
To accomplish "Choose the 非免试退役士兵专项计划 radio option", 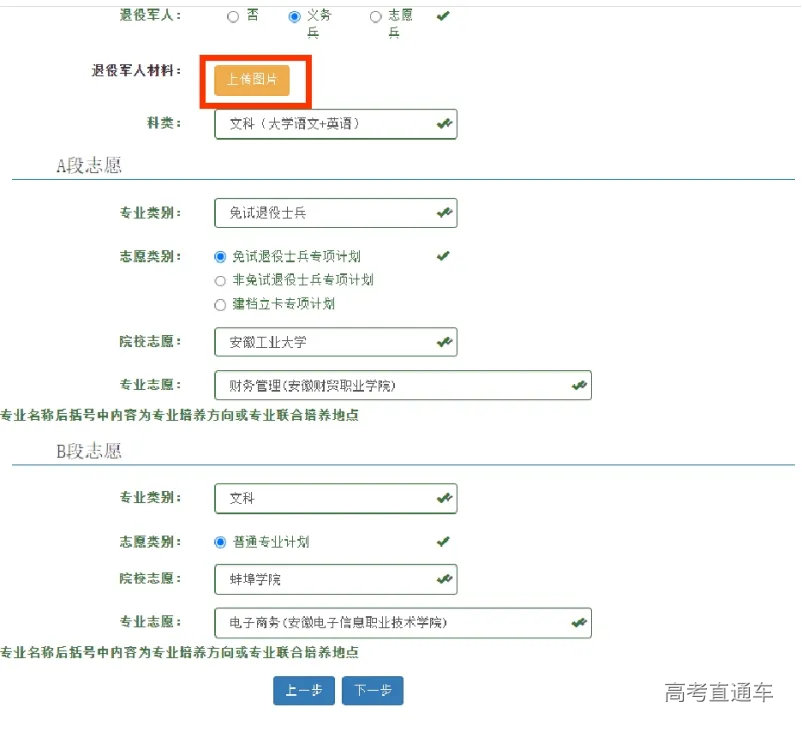I will 220,281.
